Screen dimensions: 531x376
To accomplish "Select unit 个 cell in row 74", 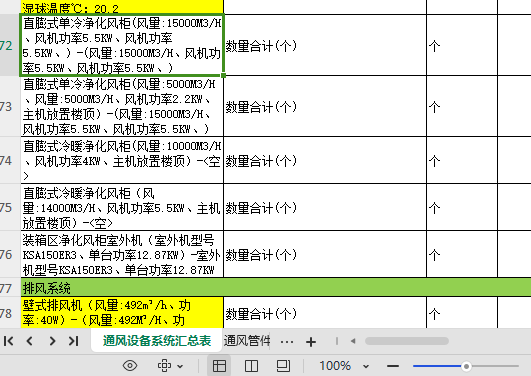I will (x=462, y=160).
